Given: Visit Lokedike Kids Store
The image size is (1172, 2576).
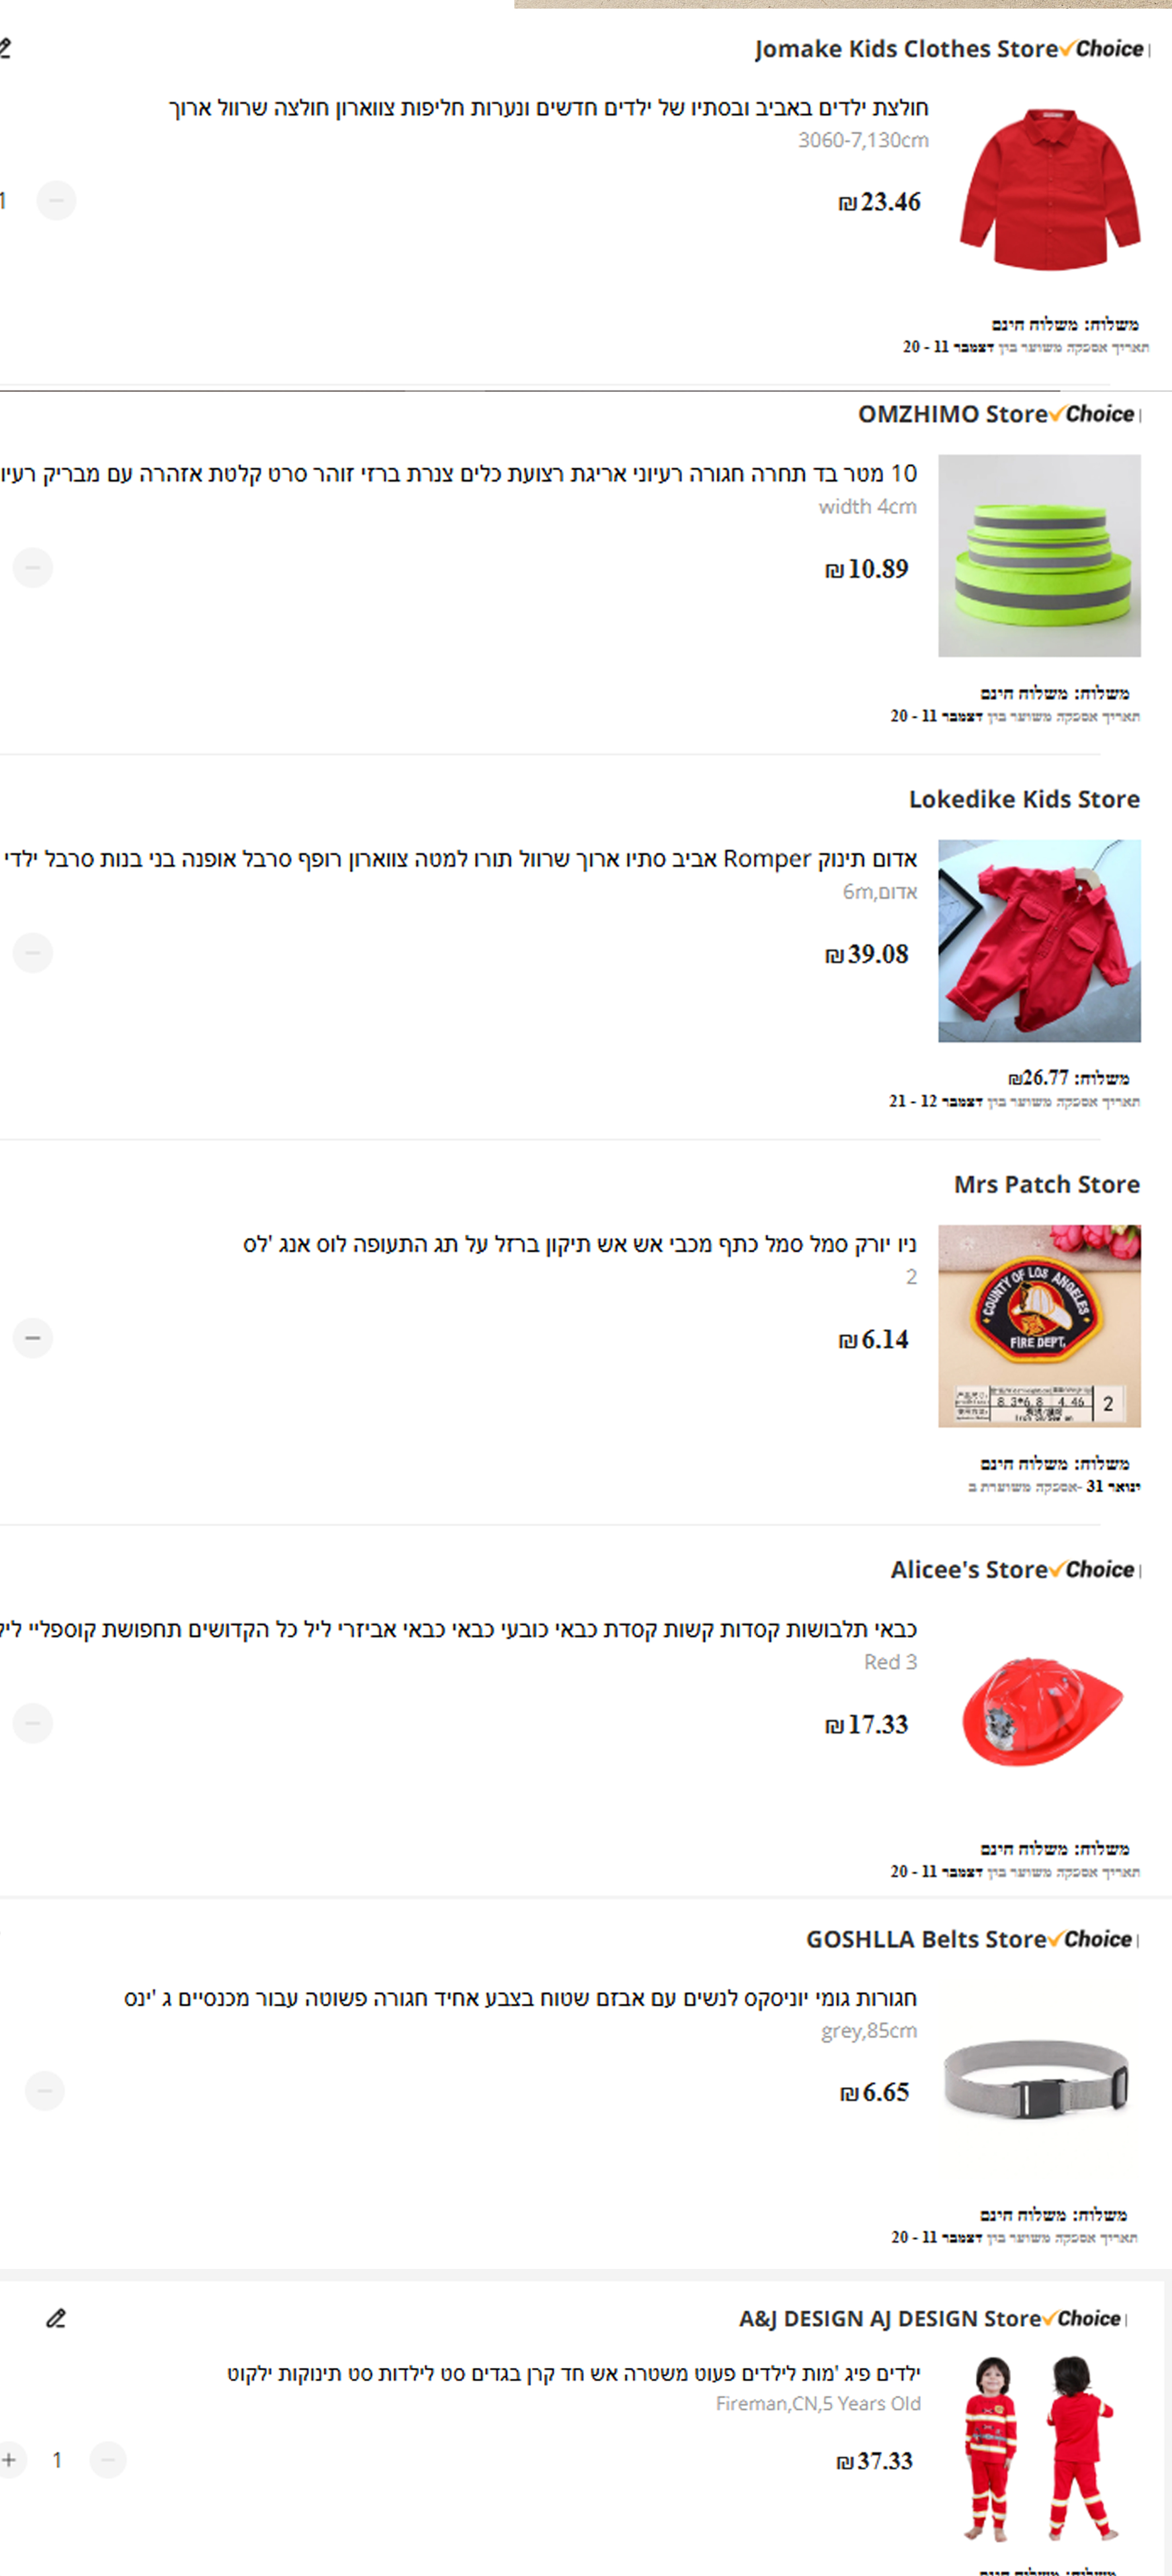Looking at the screenshot, I should (1024, 799).
